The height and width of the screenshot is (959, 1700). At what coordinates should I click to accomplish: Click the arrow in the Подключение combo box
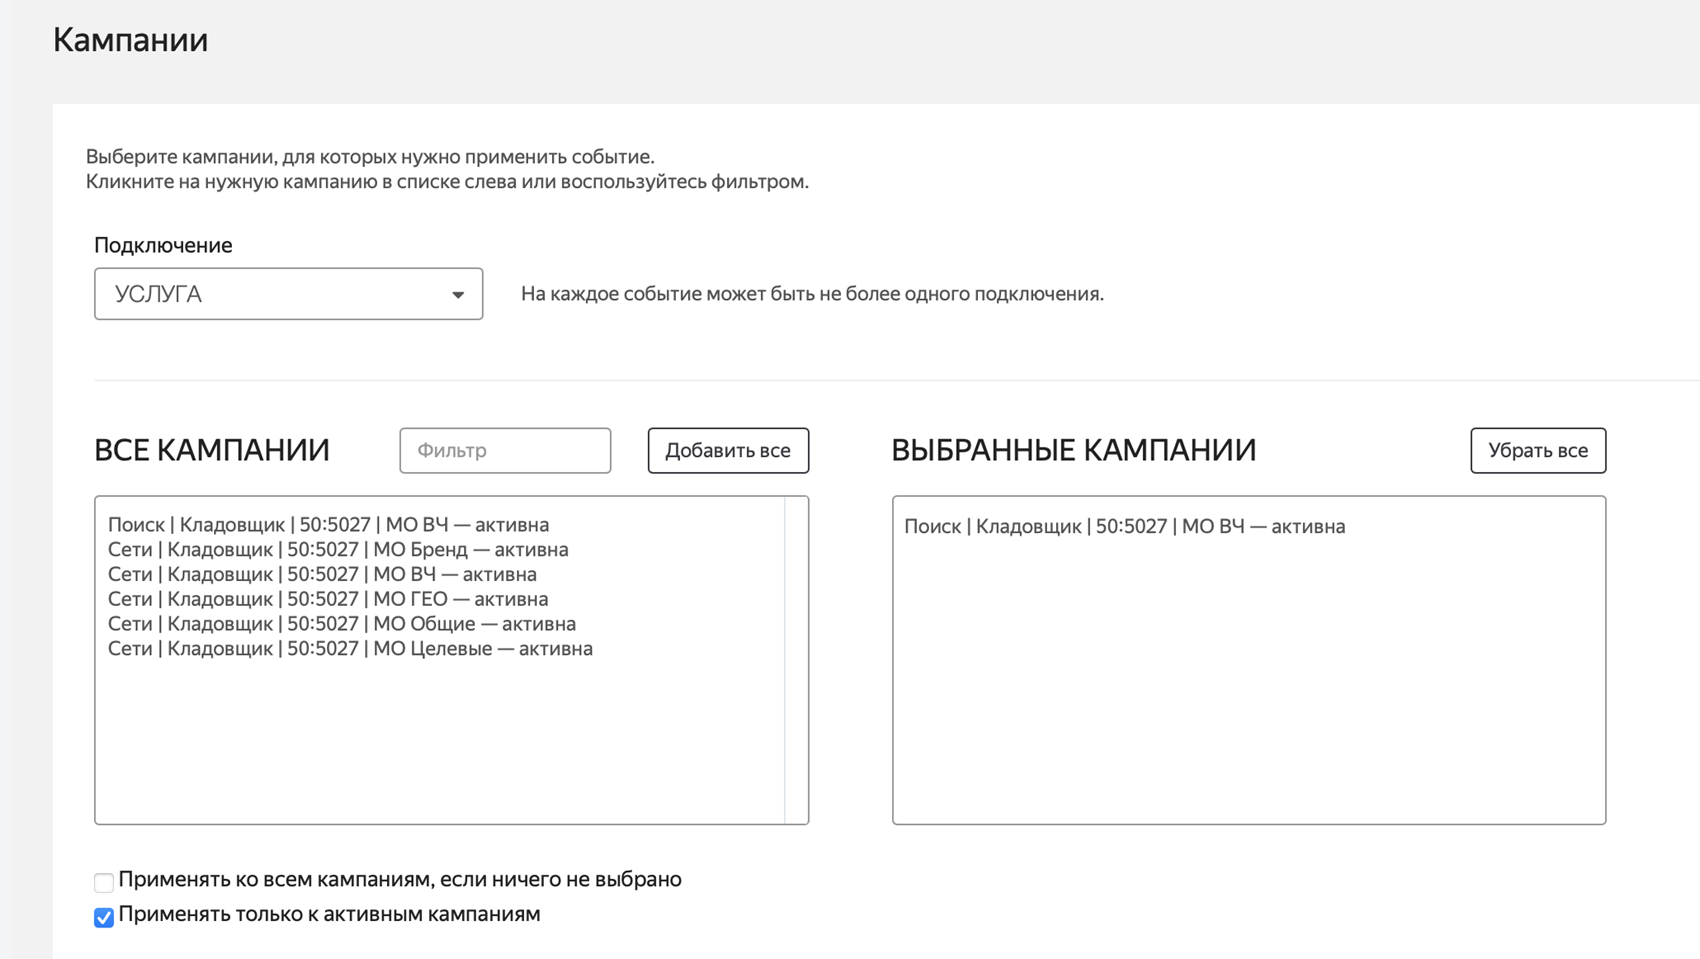[457, 295]
